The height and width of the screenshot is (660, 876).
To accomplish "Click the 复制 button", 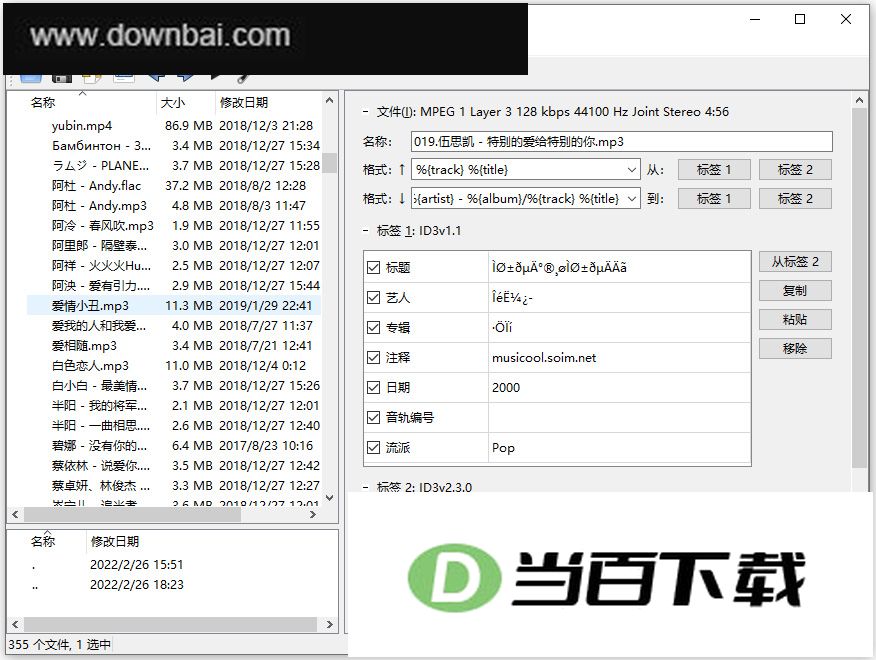I will (x=795, y=291).
